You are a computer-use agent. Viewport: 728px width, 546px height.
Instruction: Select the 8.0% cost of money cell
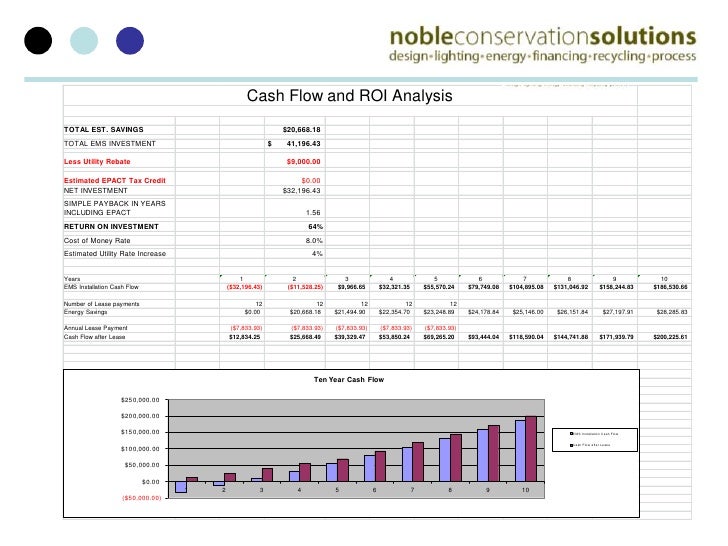(314, 240)
